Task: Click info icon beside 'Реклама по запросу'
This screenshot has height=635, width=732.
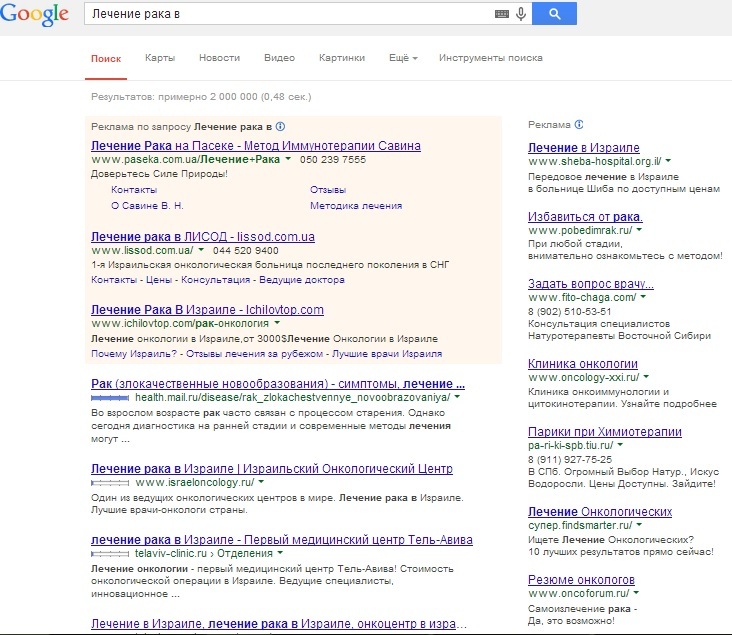Action: point(281,127)
